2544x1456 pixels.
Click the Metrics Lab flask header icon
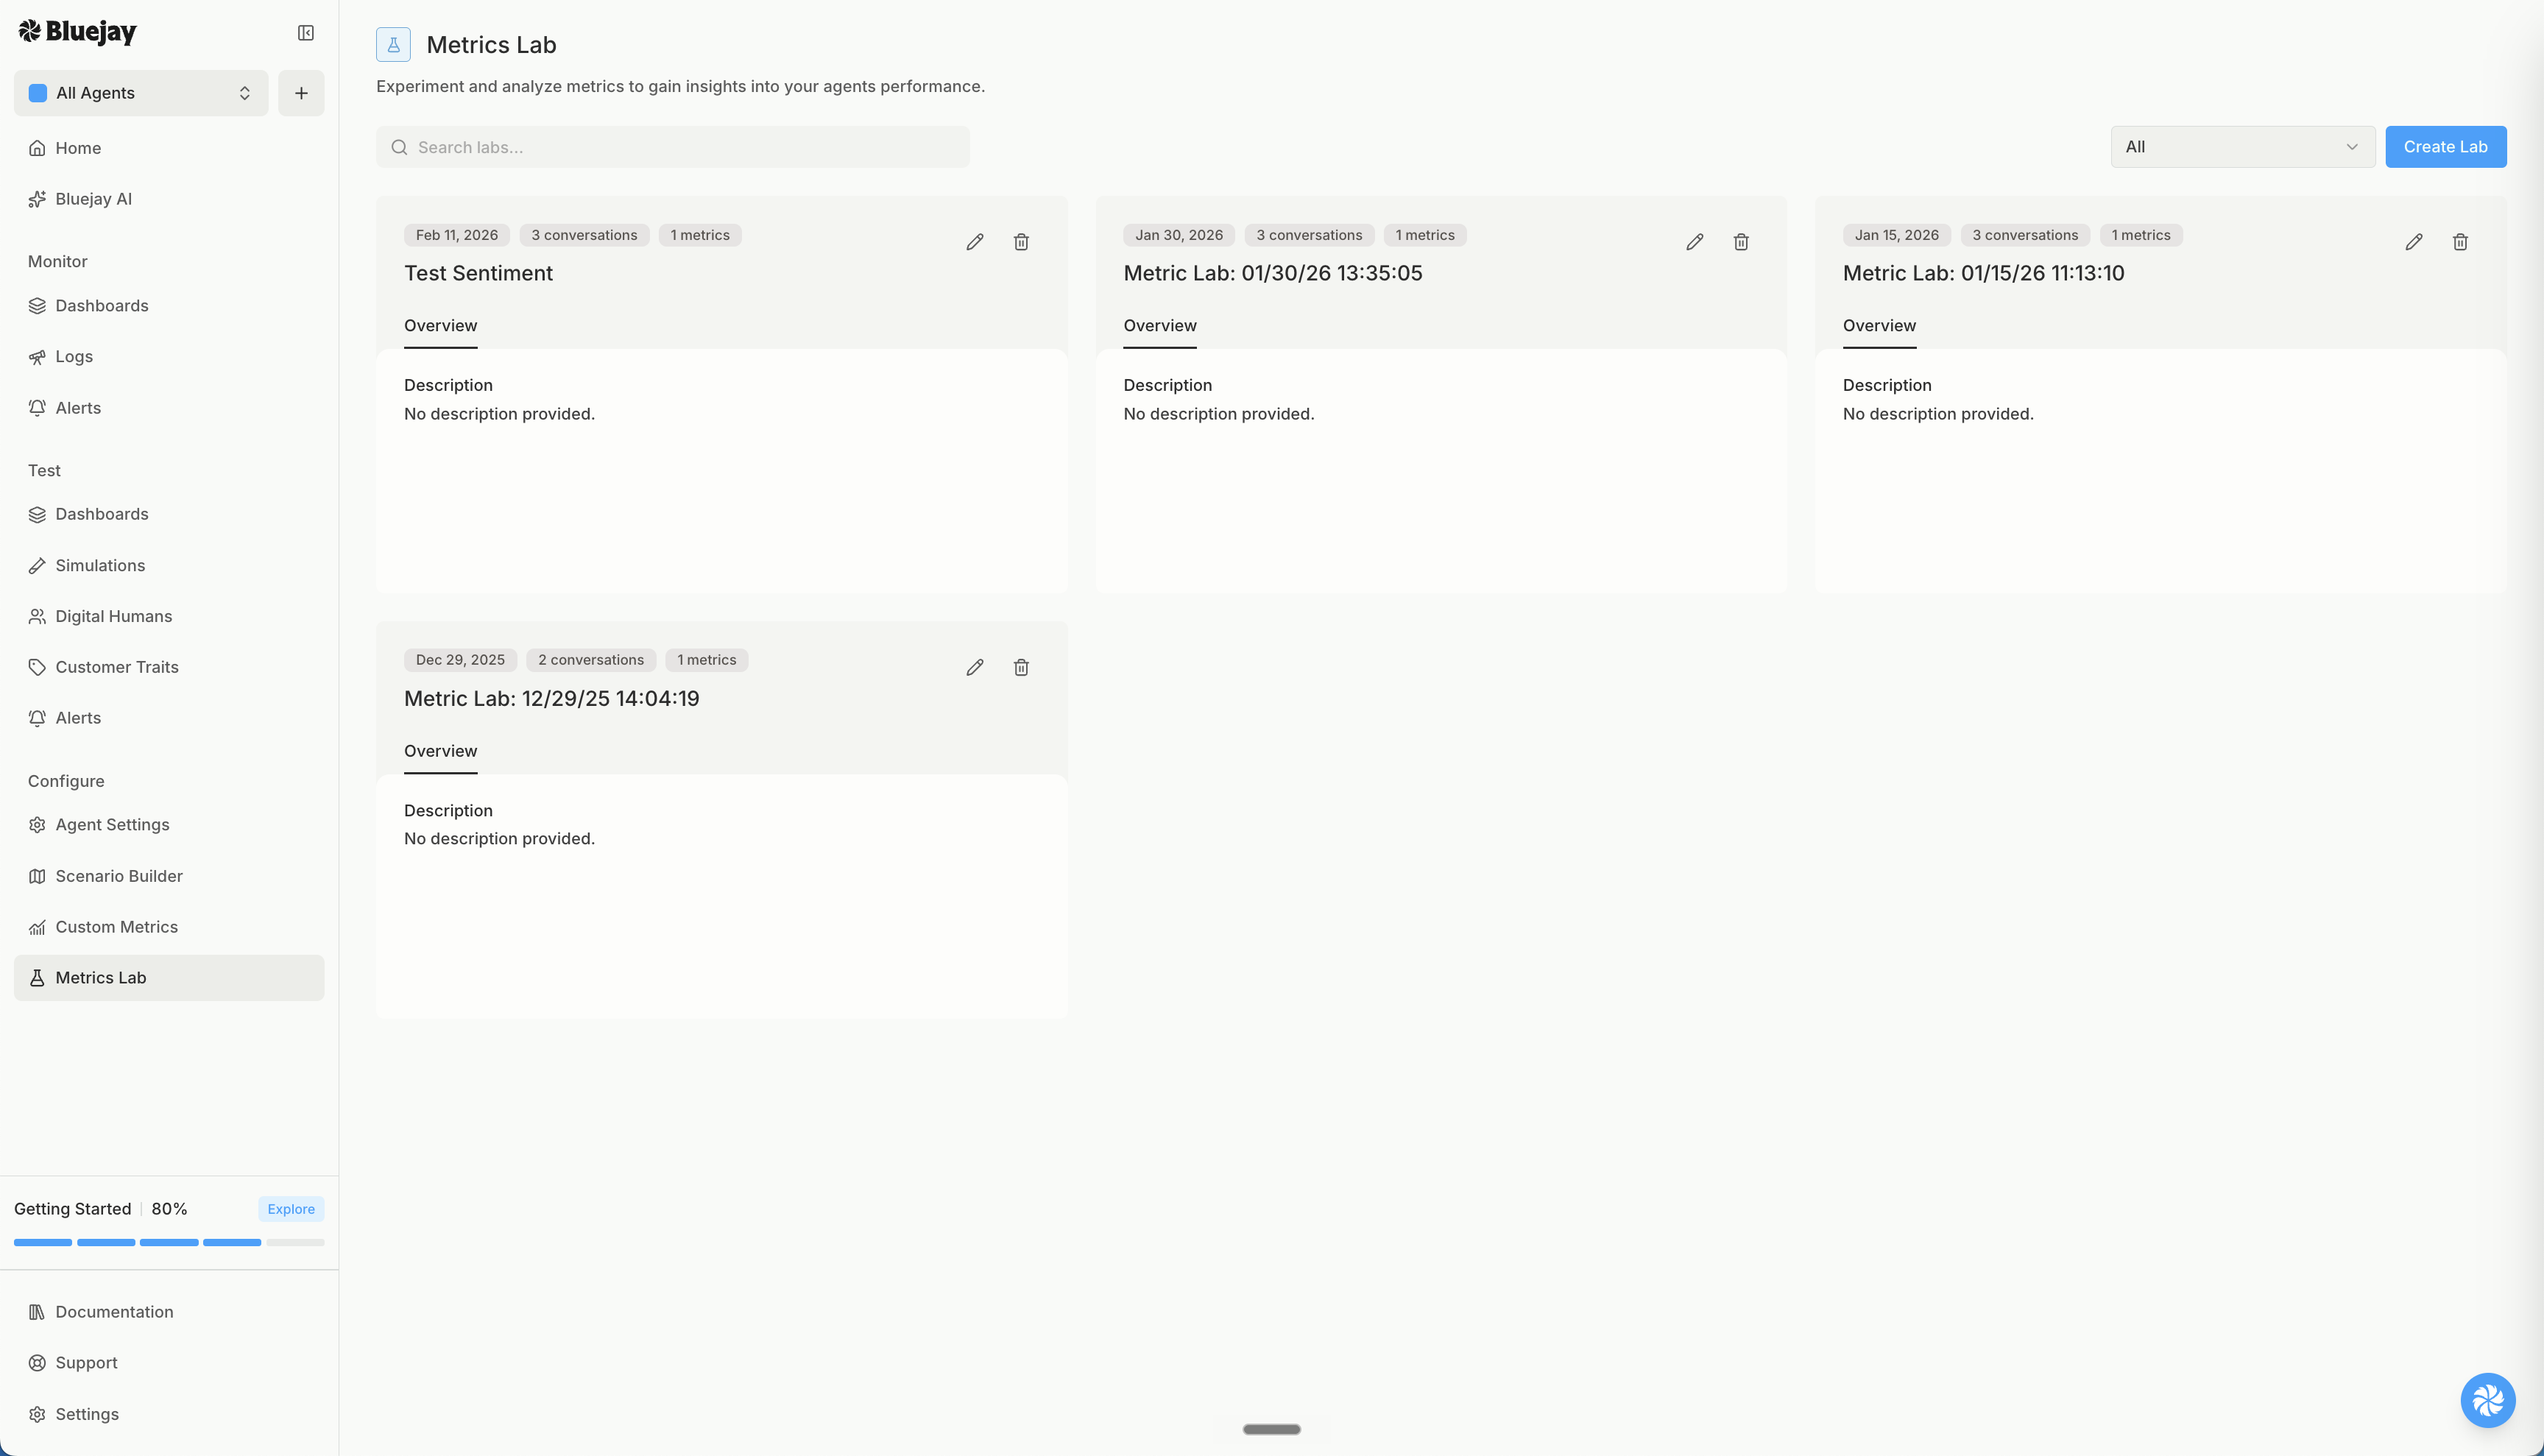click(393, 45)
